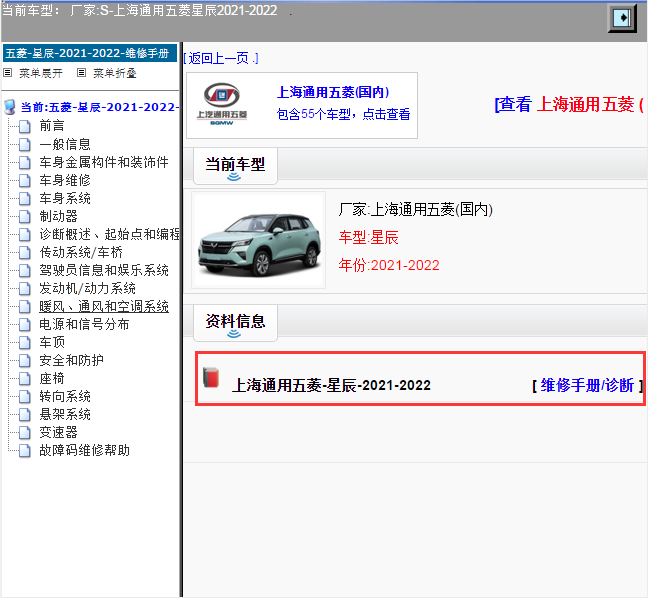Image resolution: width=648 pixels, height=598 pixels.
Task: Expand all menus with 菜单展开
Action: 40,73
